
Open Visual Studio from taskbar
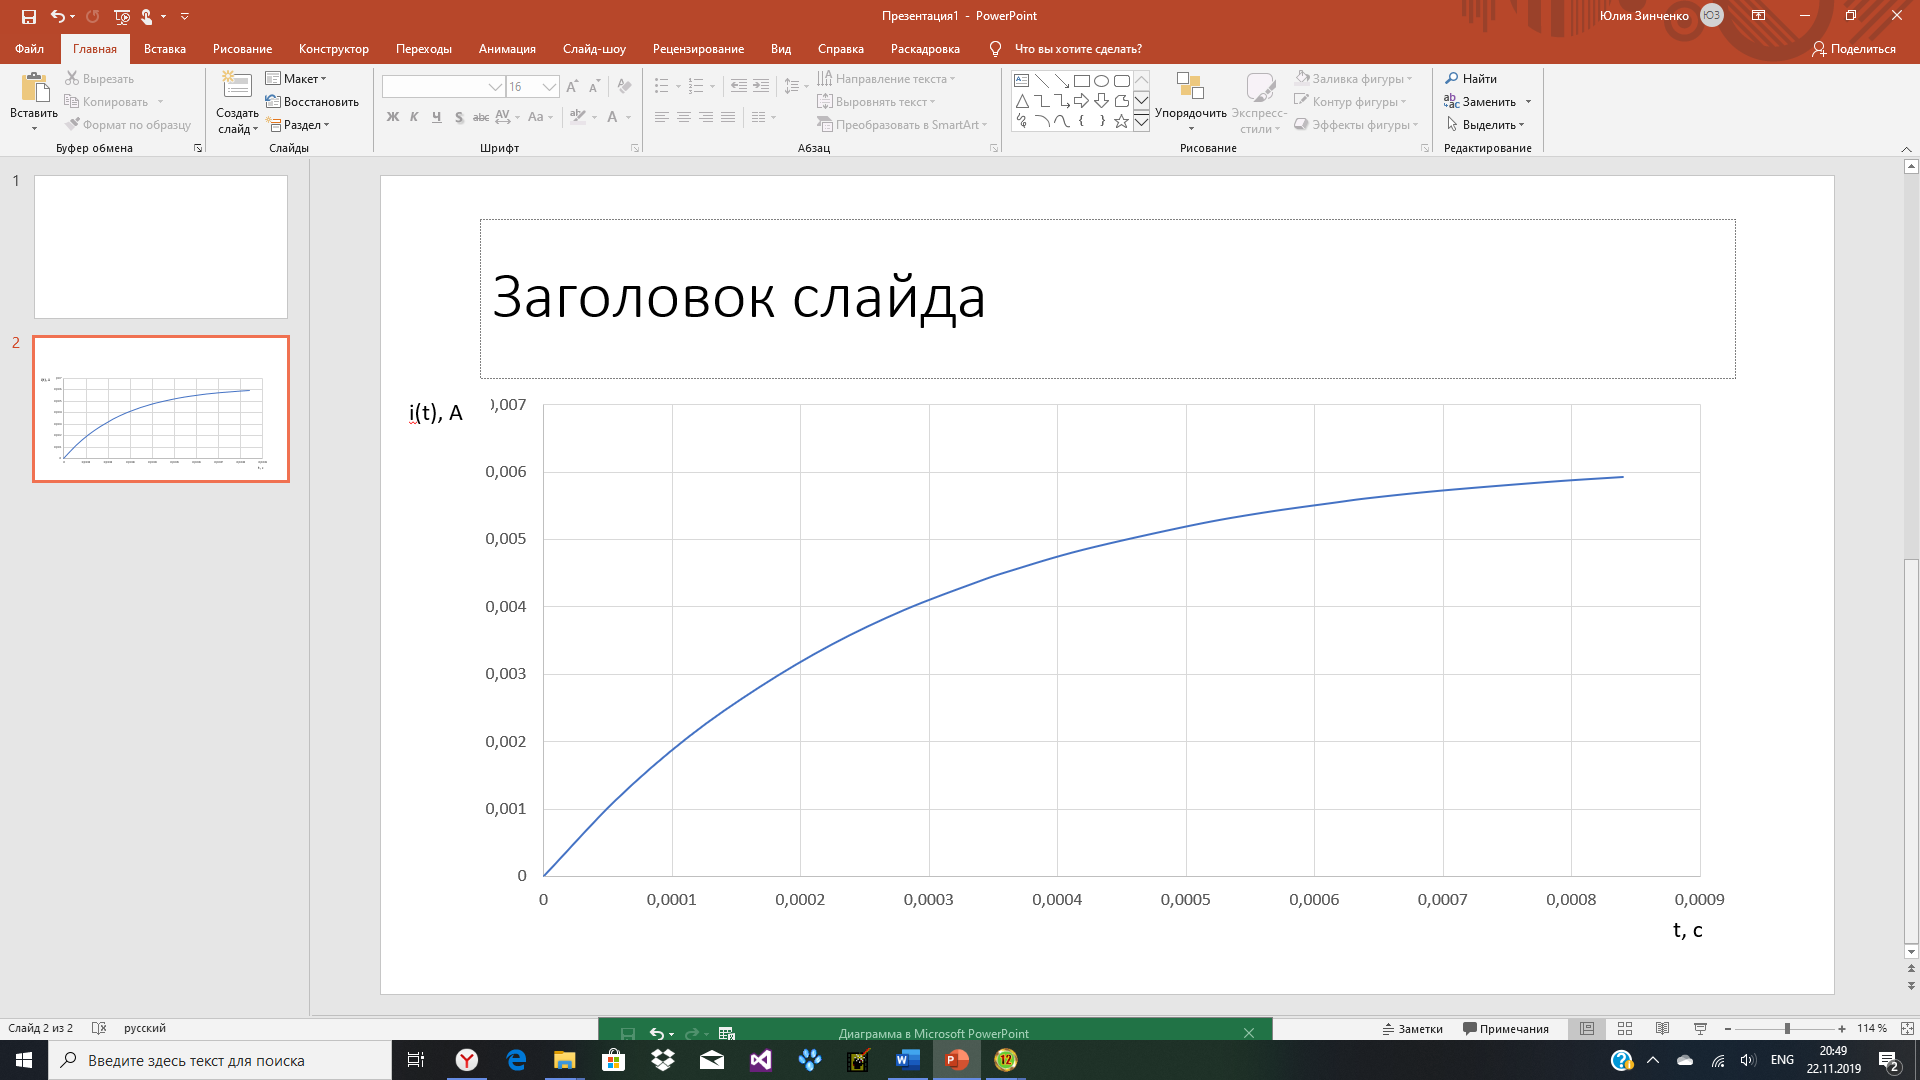(761, 1060)
